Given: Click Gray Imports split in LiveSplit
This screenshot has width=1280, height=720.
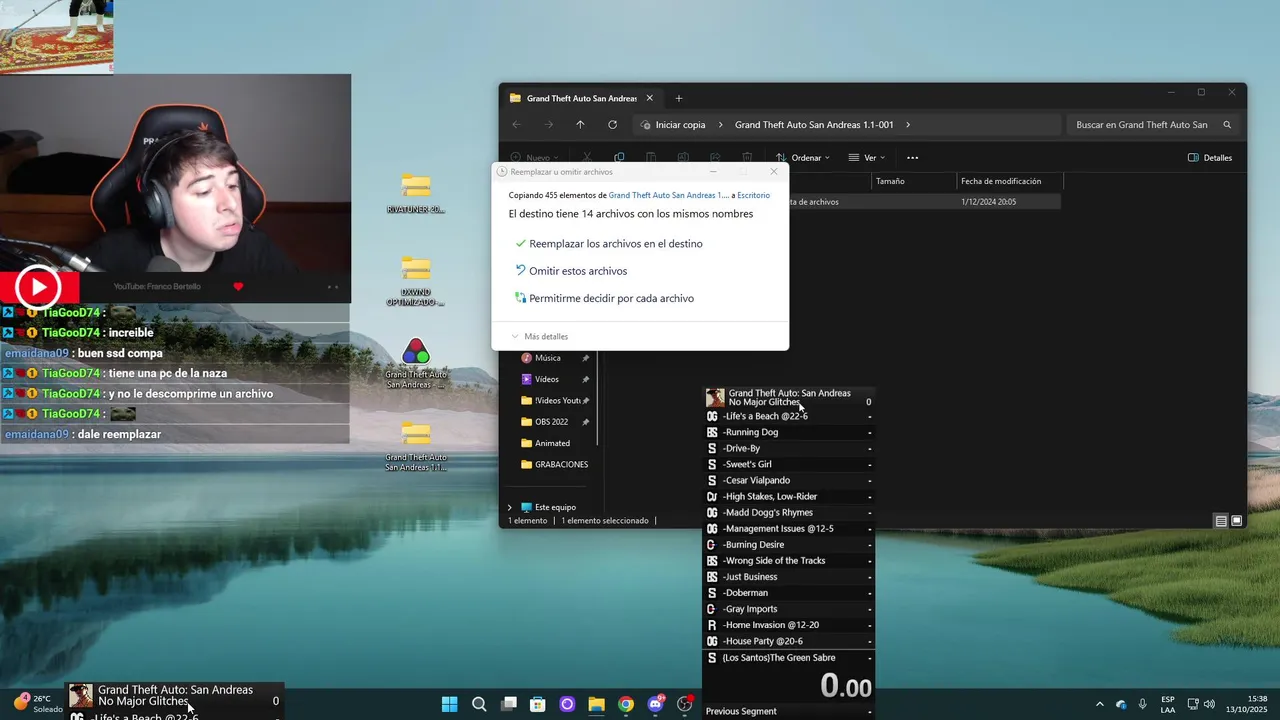Looking at the screenshot, I should [x=789, y=609].
